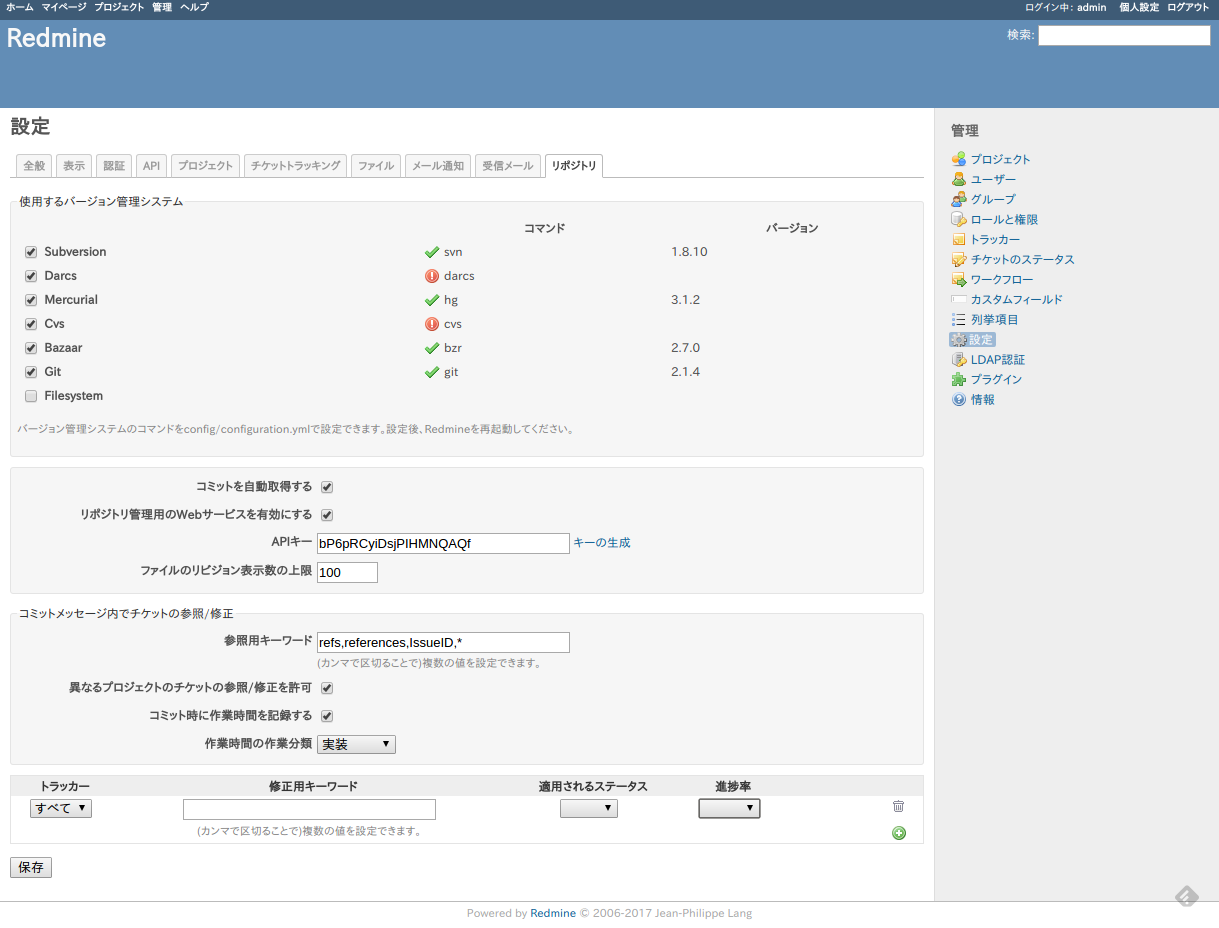Click the 保存 button
This screenshot has width=1219, height=928.
click(x=31, y=867)
